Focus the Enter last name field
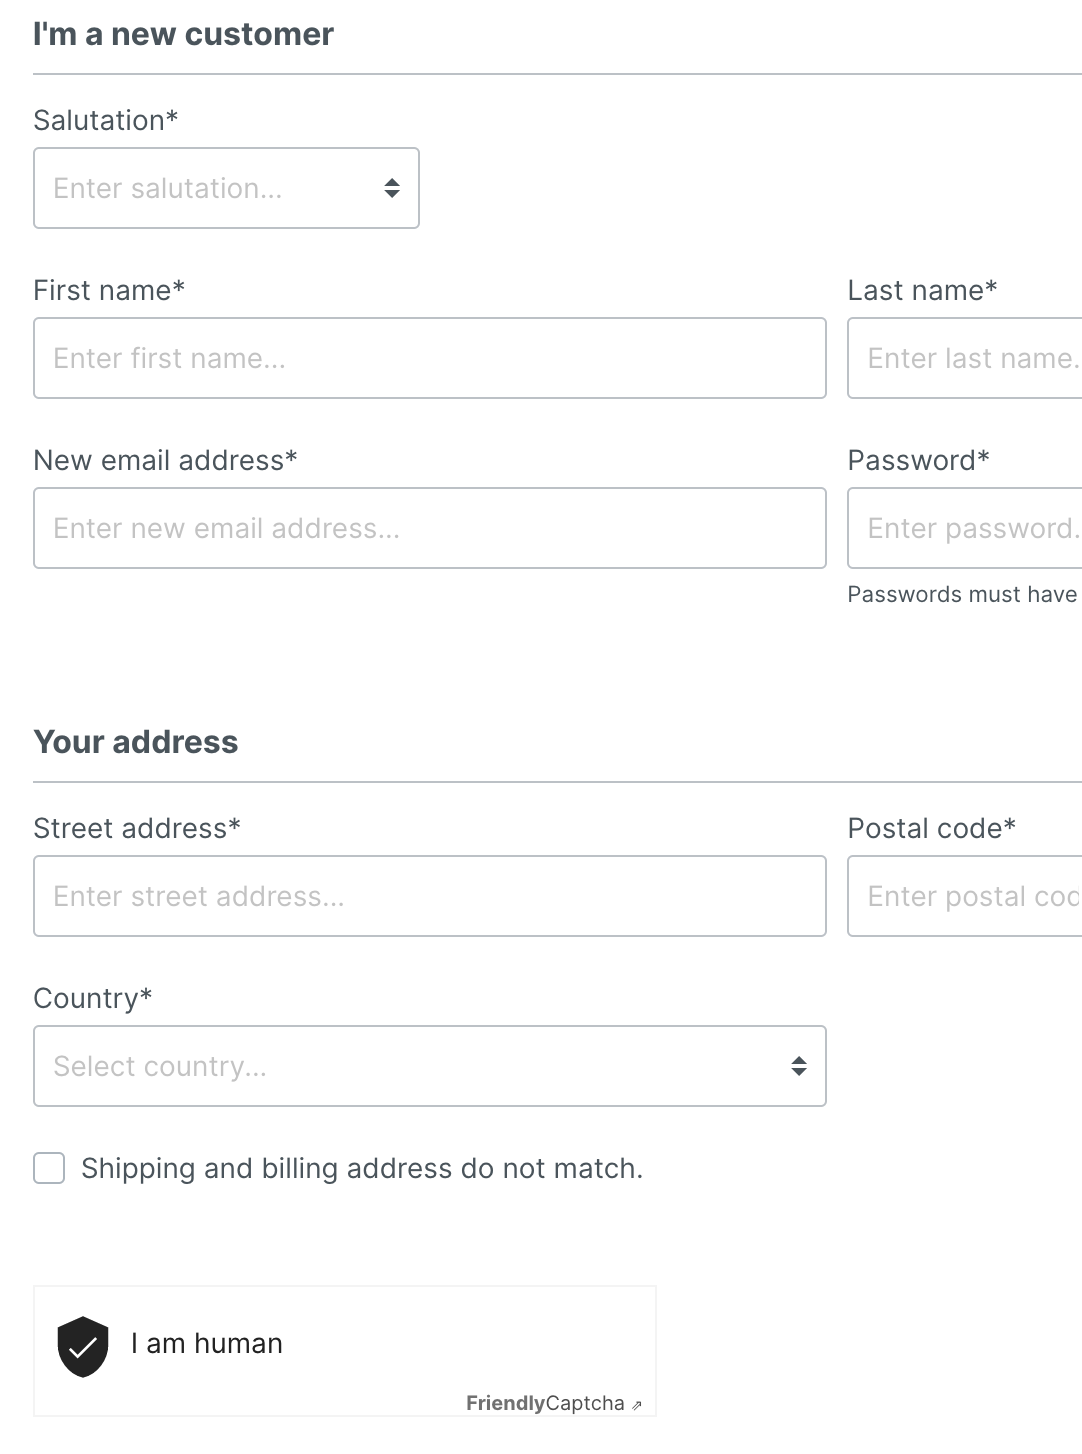This screenshot has height=1454, width=1082. pyautogui.click(x=965, y=358)
